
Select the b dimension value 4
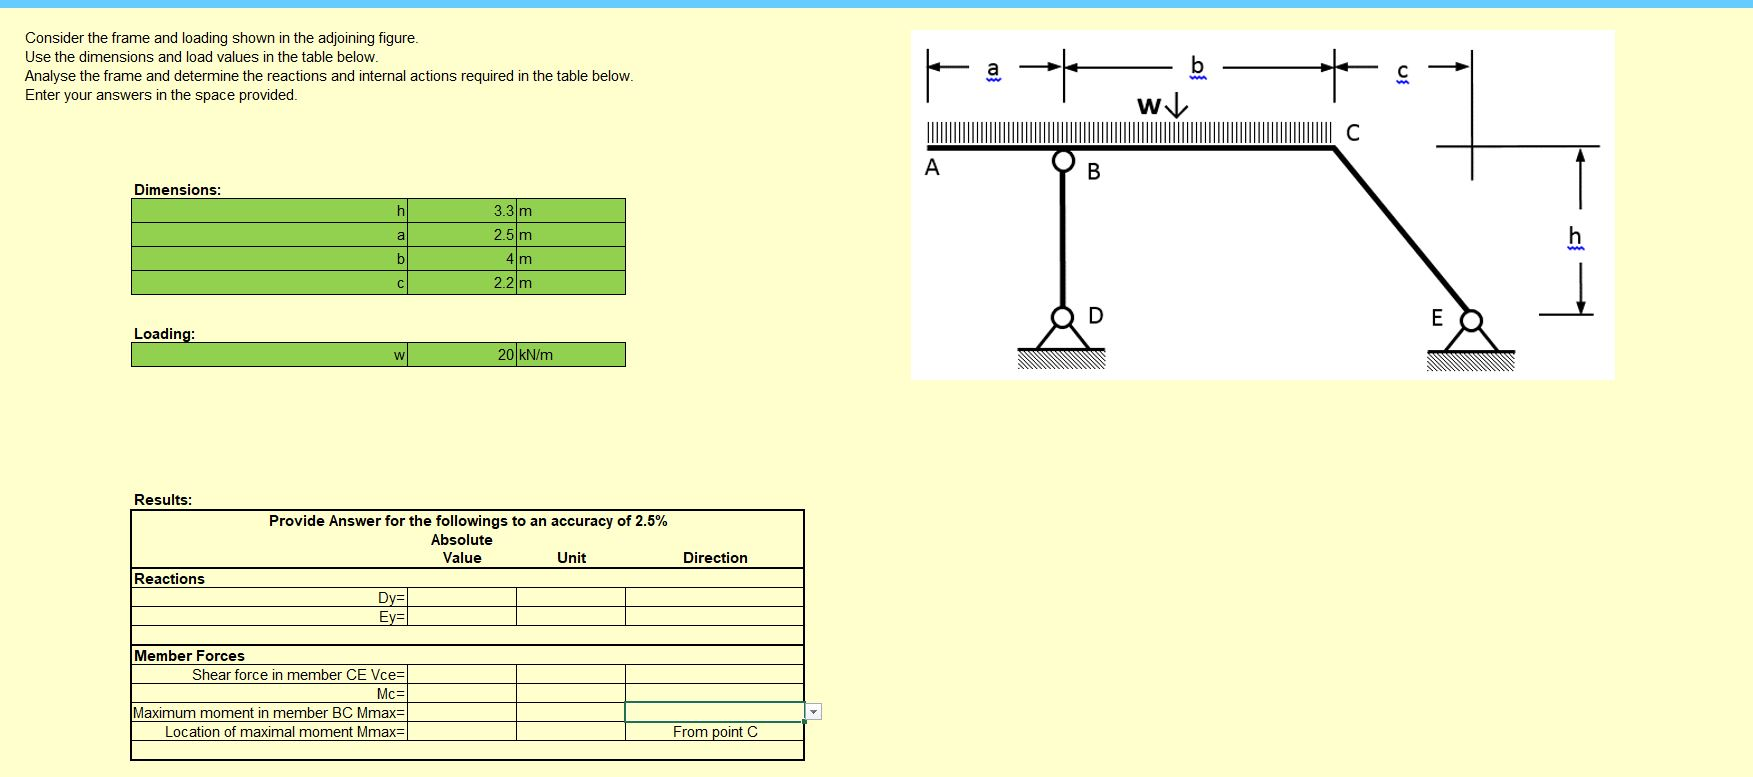[x=462, y=258]
